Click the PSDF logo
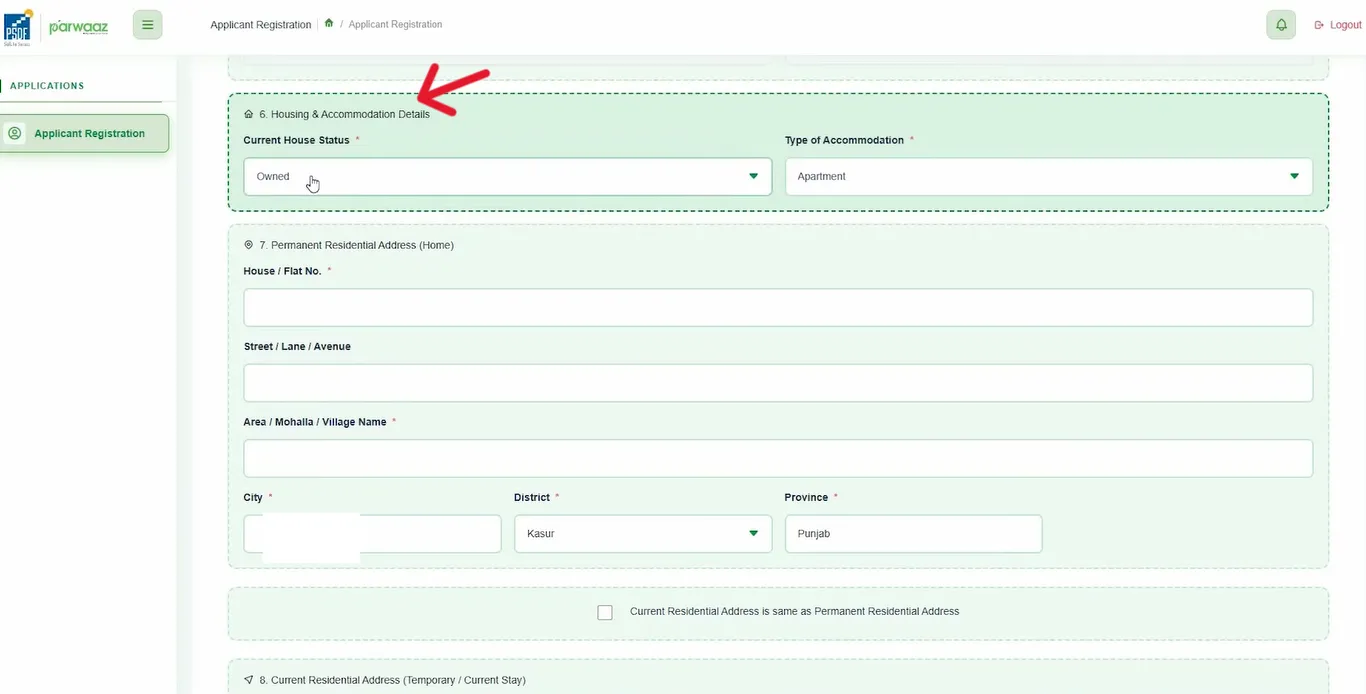 click(x=18, y=27)
